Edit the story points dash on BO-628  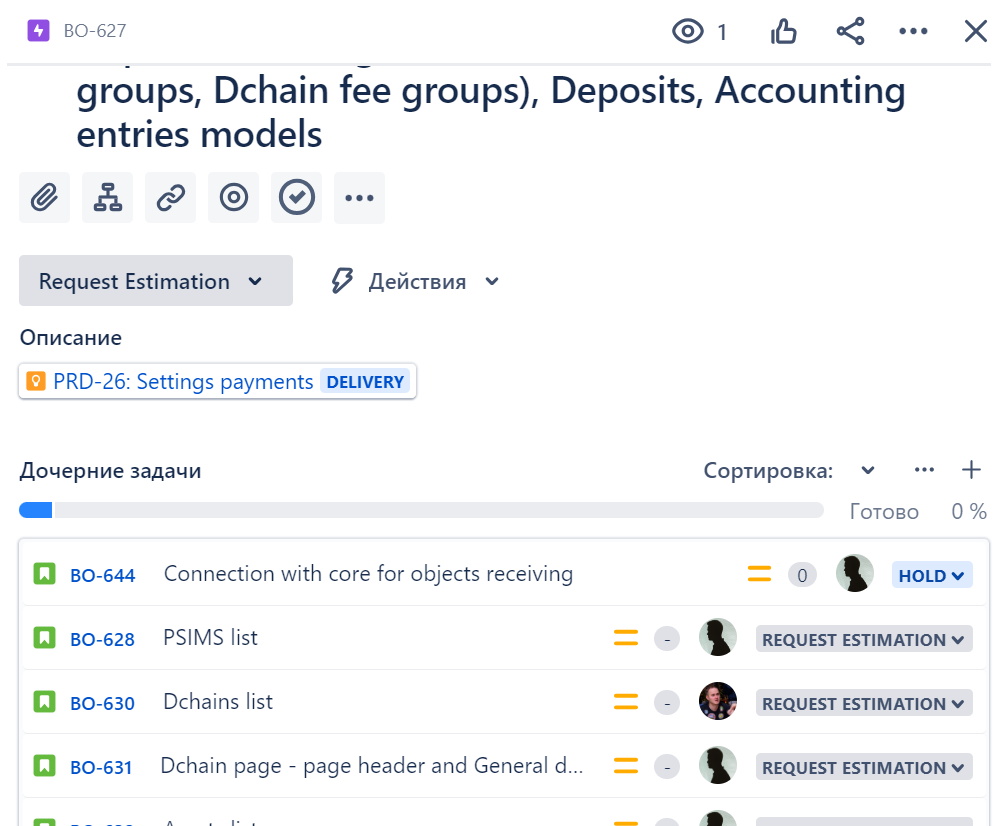667,639
